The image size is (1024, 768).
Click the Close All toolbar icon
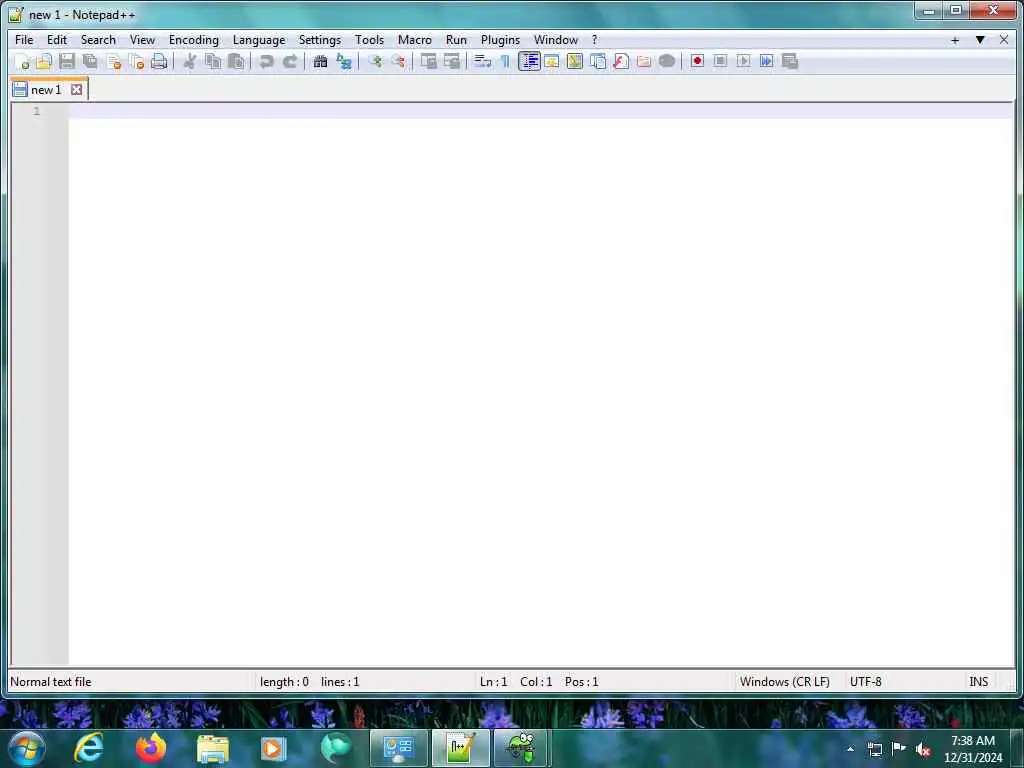[x=136, y=61]
